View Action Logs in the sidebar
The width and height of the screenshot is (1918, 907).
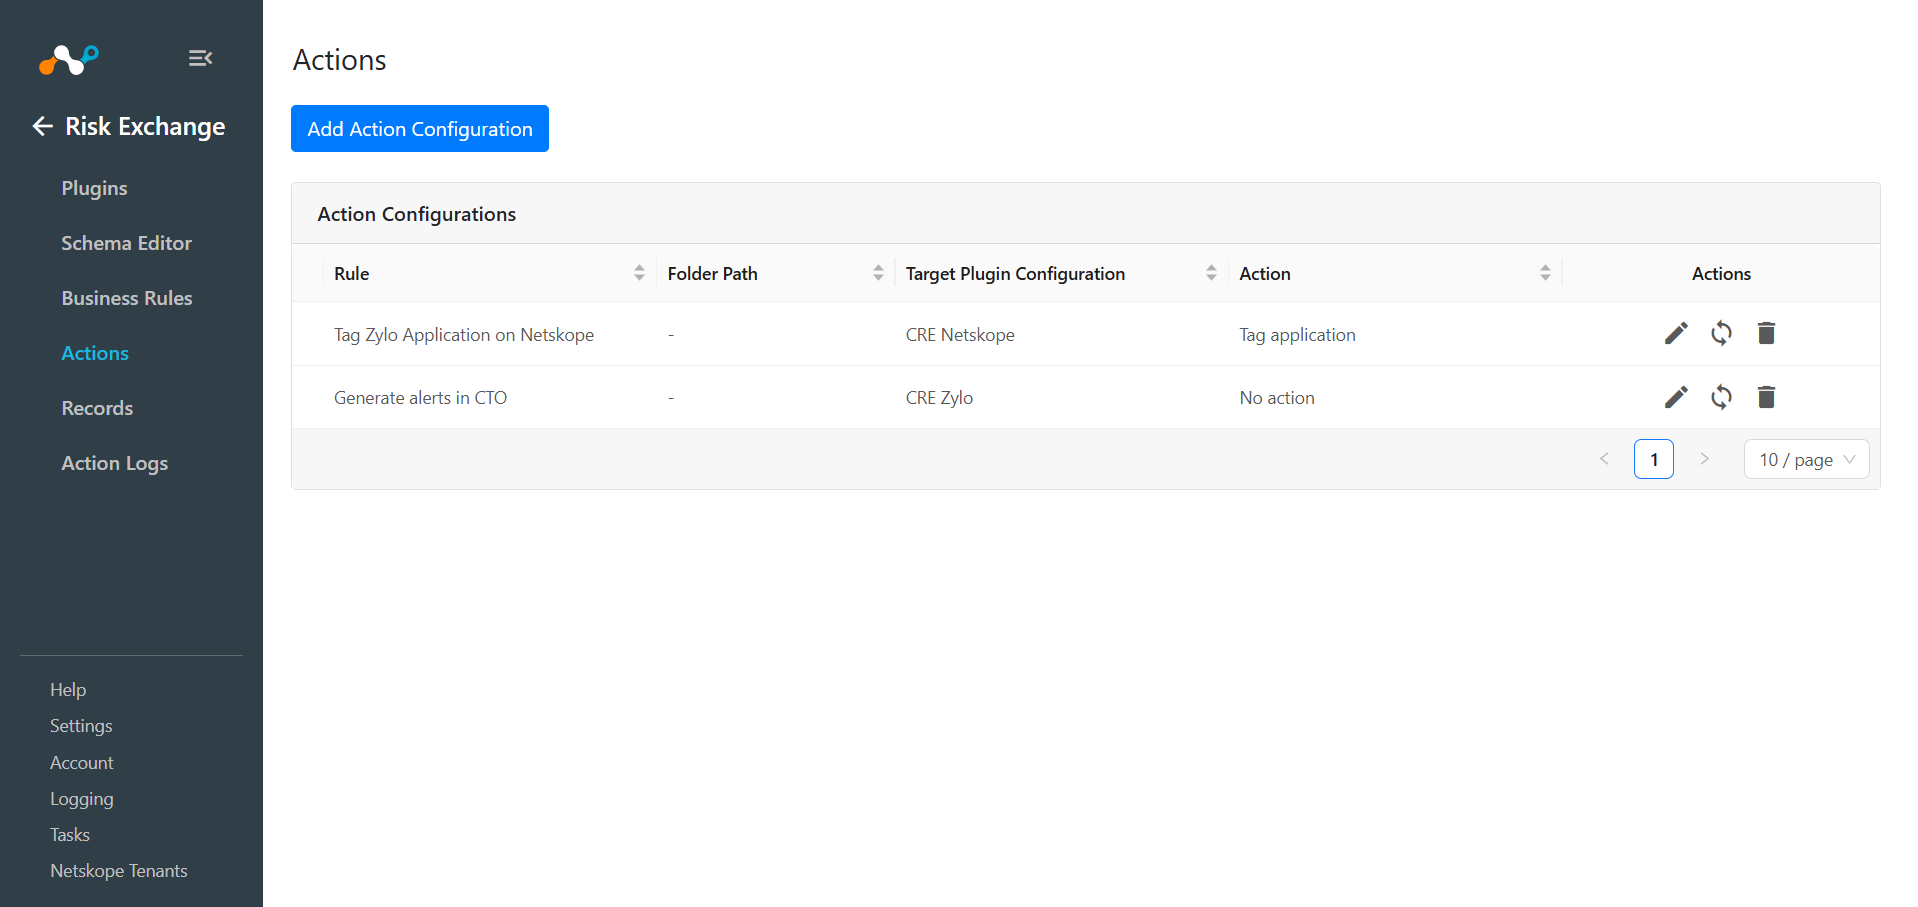point(114,463)
